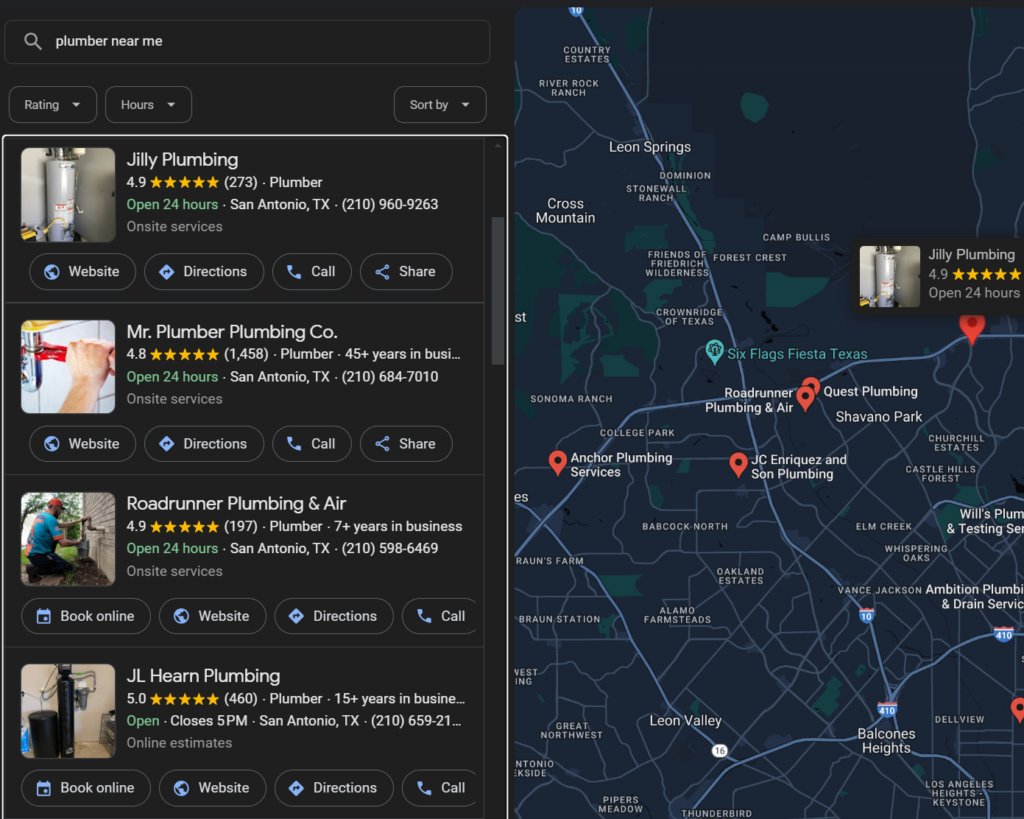
Task: Click Balcones Heights map label
Action: click(886, 741)
